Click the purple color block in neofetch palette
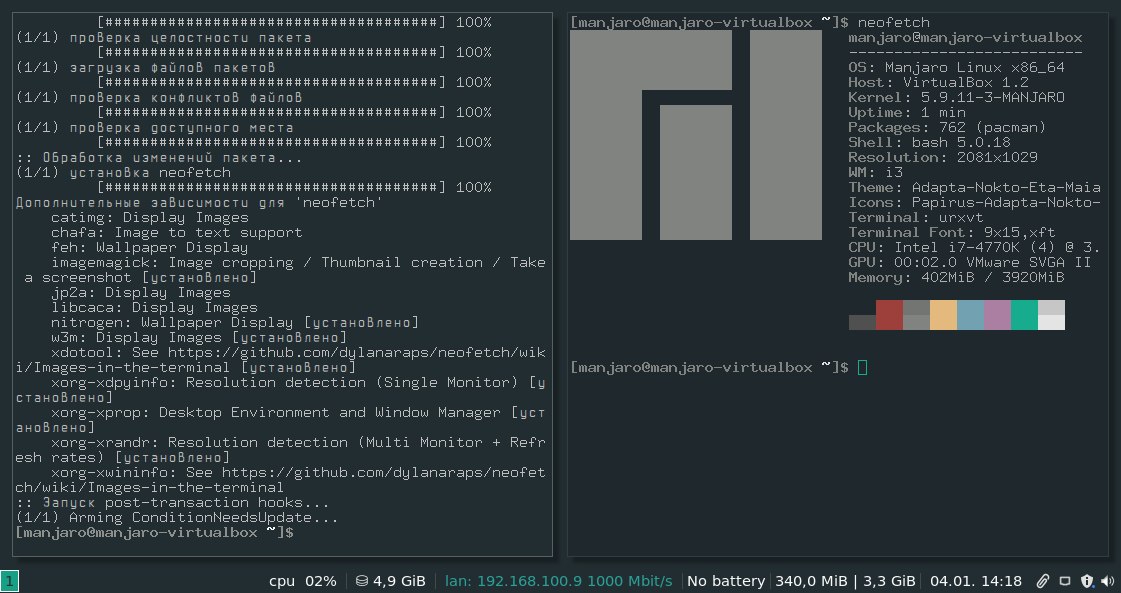The height and width of the screenshot is (593, 1121). pos(997,315)
